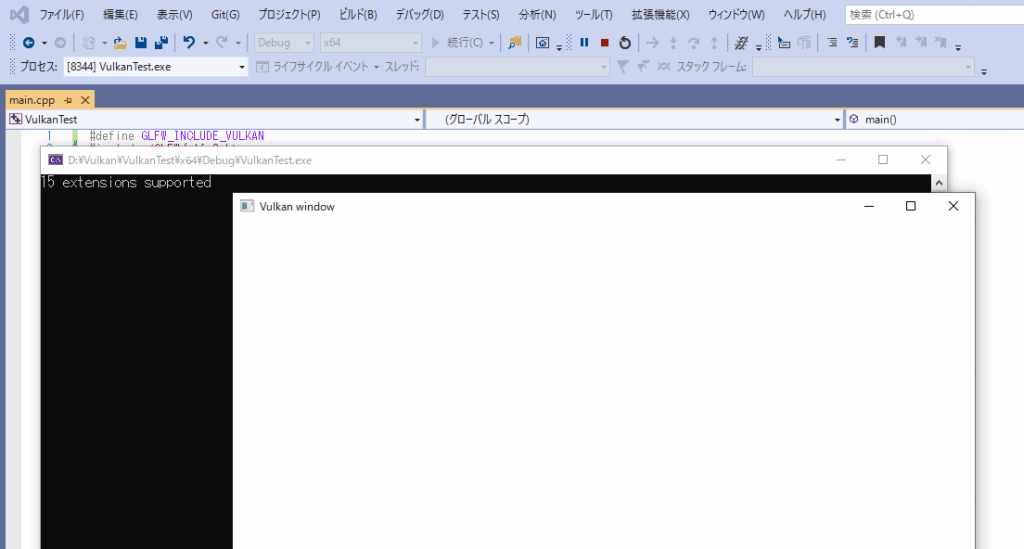Click the New Project toolbar icon
This screenshot has height=549, width=1024.
point(89,42)
